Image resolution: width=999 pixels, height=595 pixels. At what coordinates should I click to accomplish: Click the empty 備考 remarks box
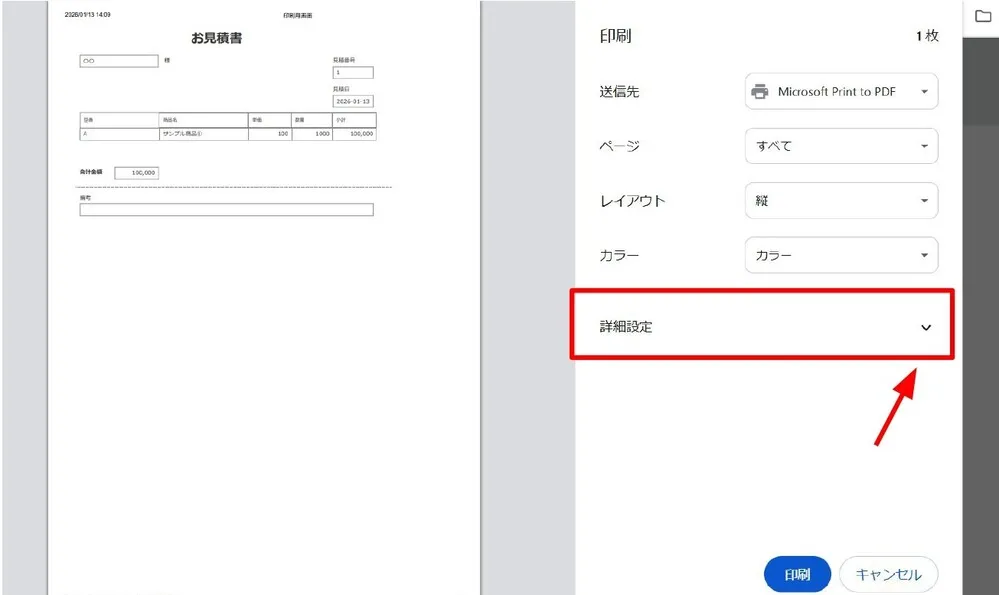pyautogui.click(x=226, y=210)
